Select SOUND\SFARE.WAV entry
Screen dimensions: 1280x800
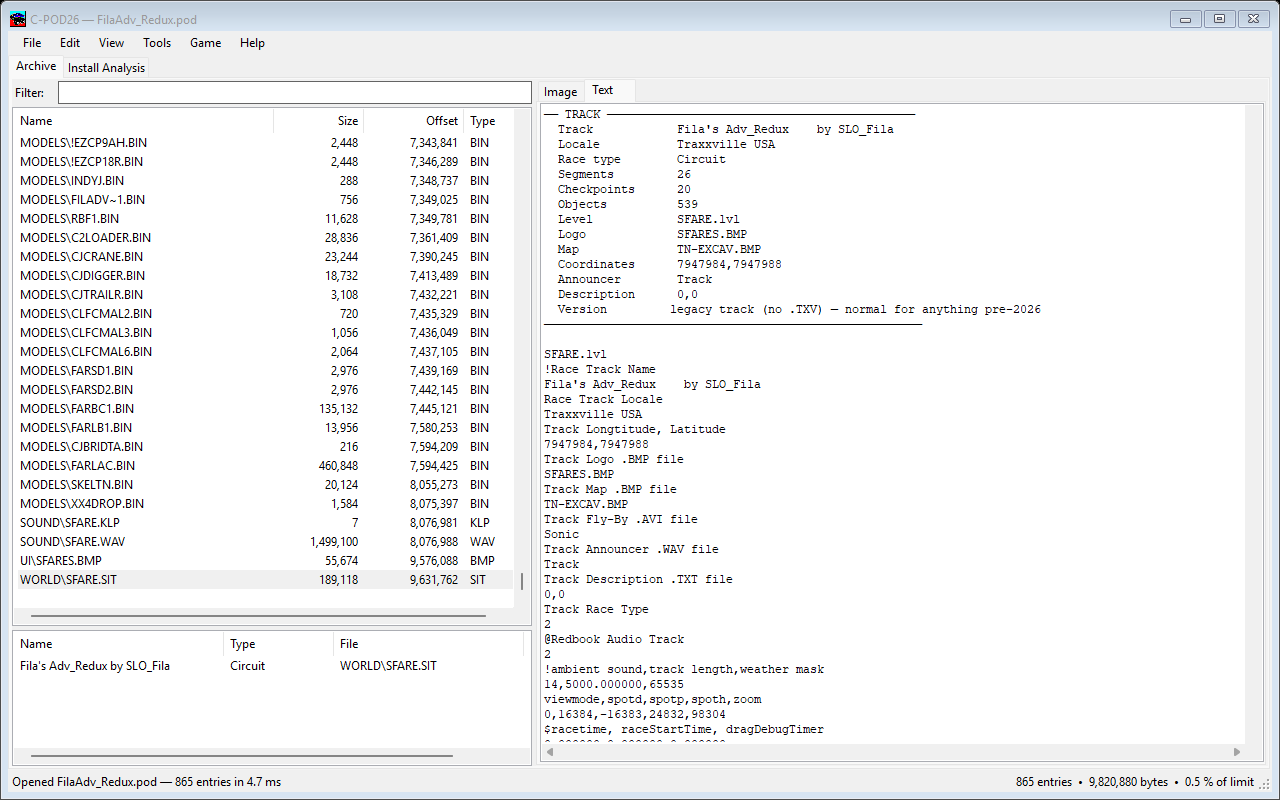coord(264,542)
